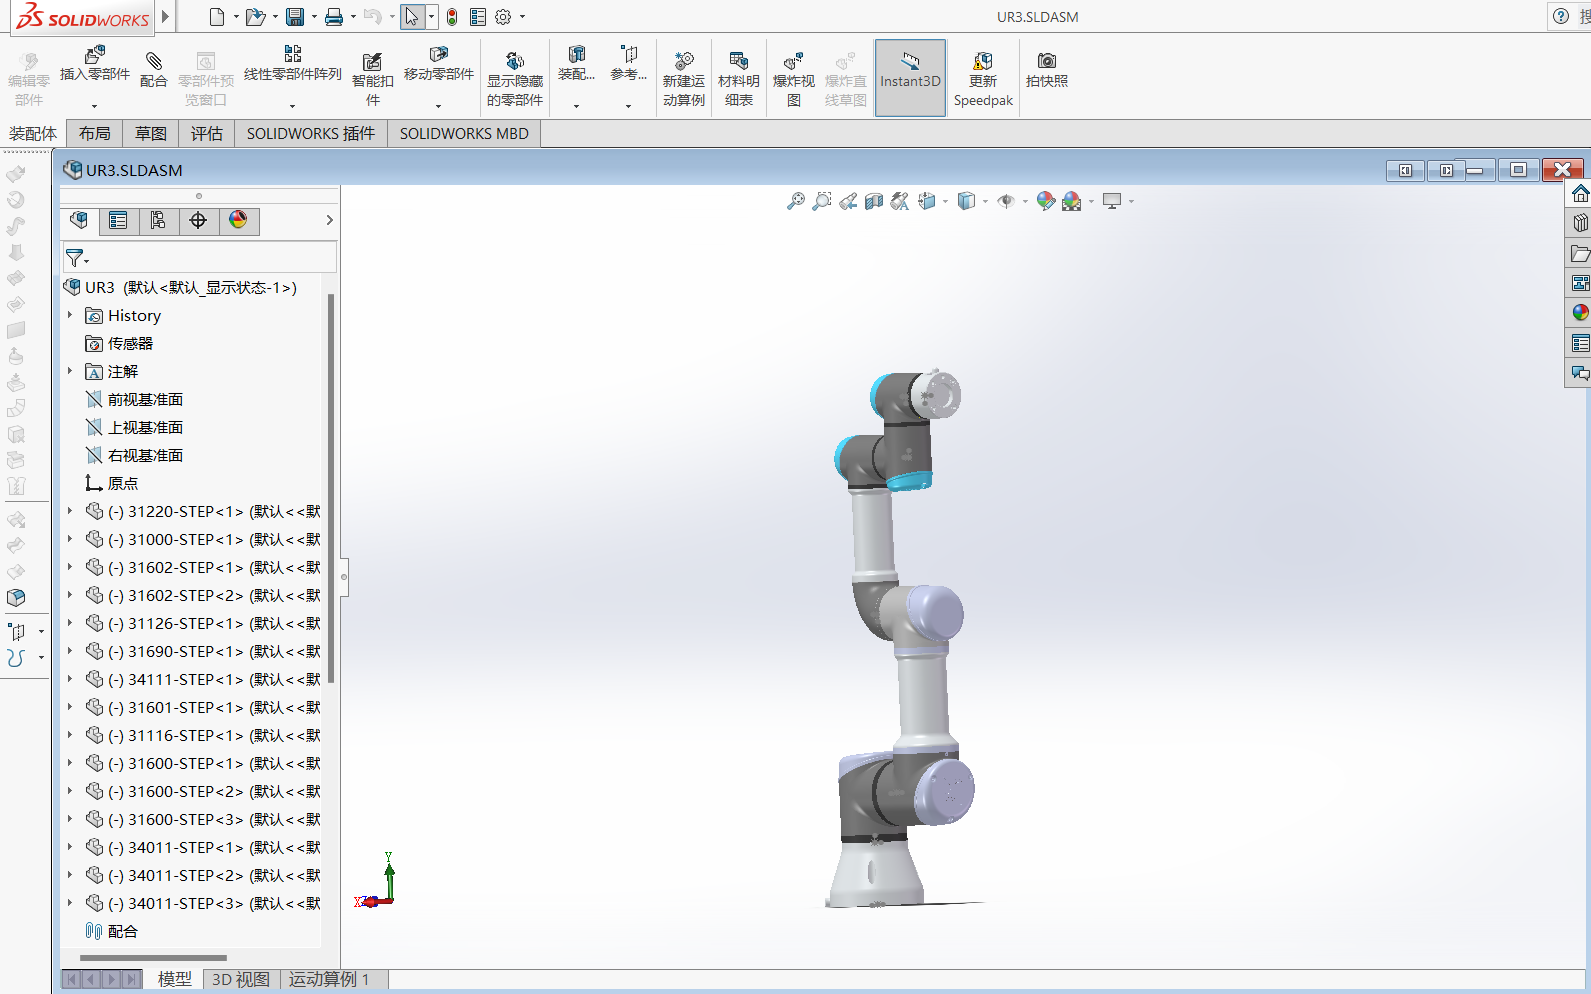Click Take Snapshot (拍快照) camera icon
This screenshot has width=1591, height=994.
pos(1047,61)
